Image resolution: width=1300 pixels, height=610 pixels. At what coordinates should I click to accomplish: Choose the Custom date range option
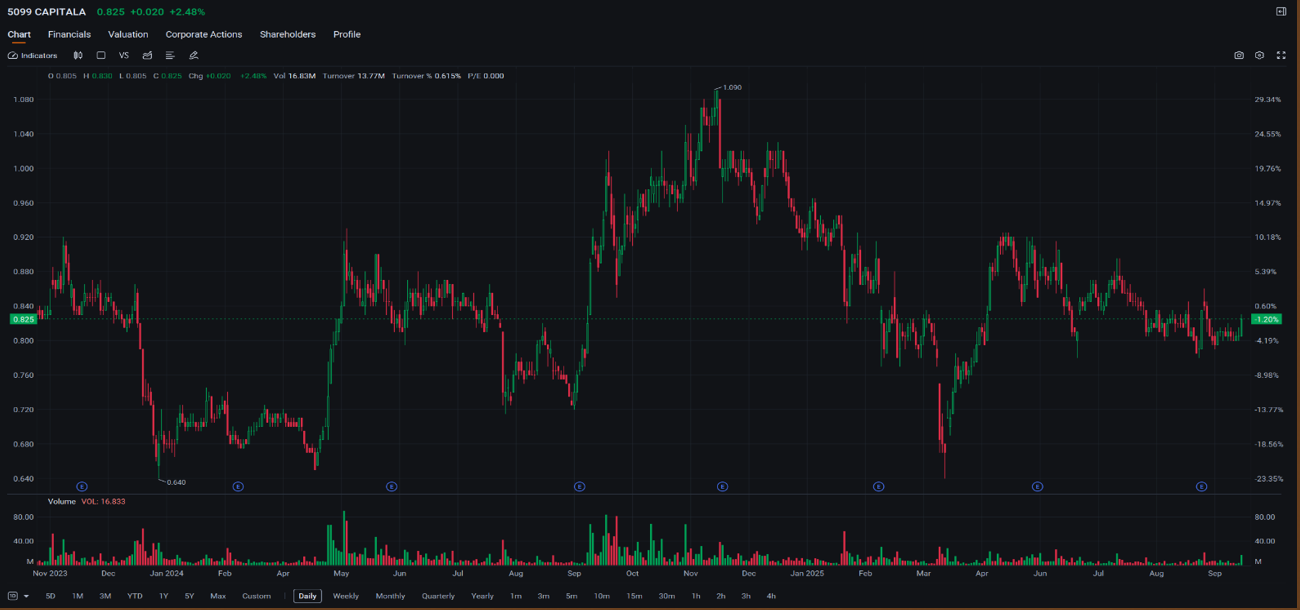256,596
